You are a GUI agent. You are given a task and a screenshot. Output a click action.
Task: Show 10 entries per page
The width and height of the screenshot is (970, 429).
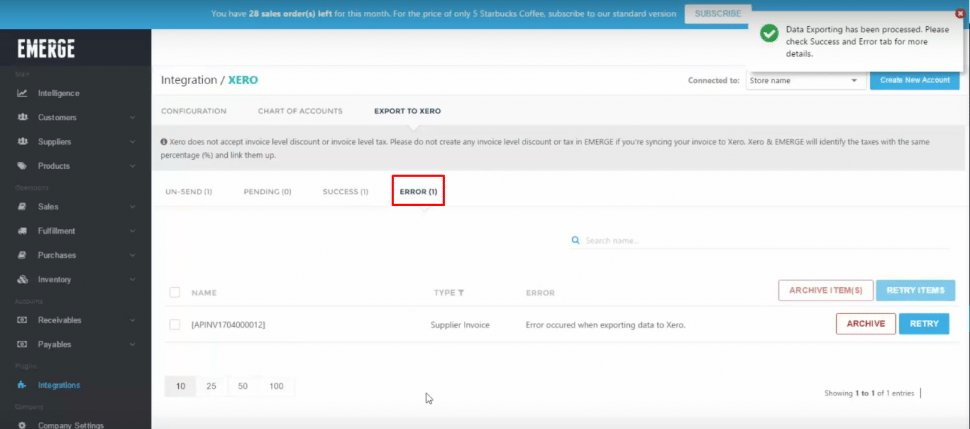[181, 386]
